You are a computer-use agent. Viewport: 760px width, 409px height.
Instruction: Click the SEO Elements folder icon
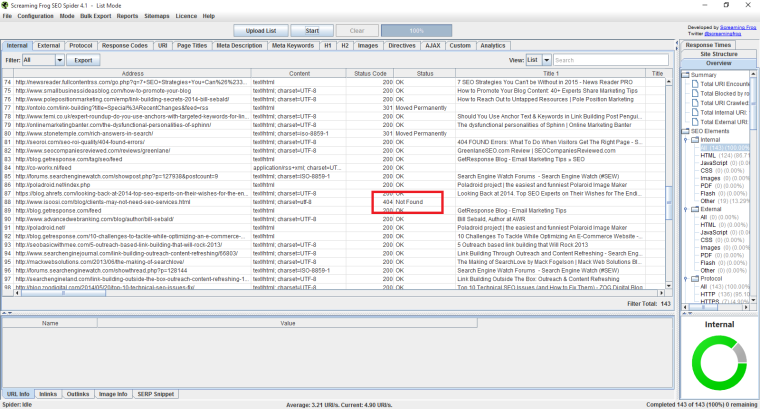(x=686, y=131)
